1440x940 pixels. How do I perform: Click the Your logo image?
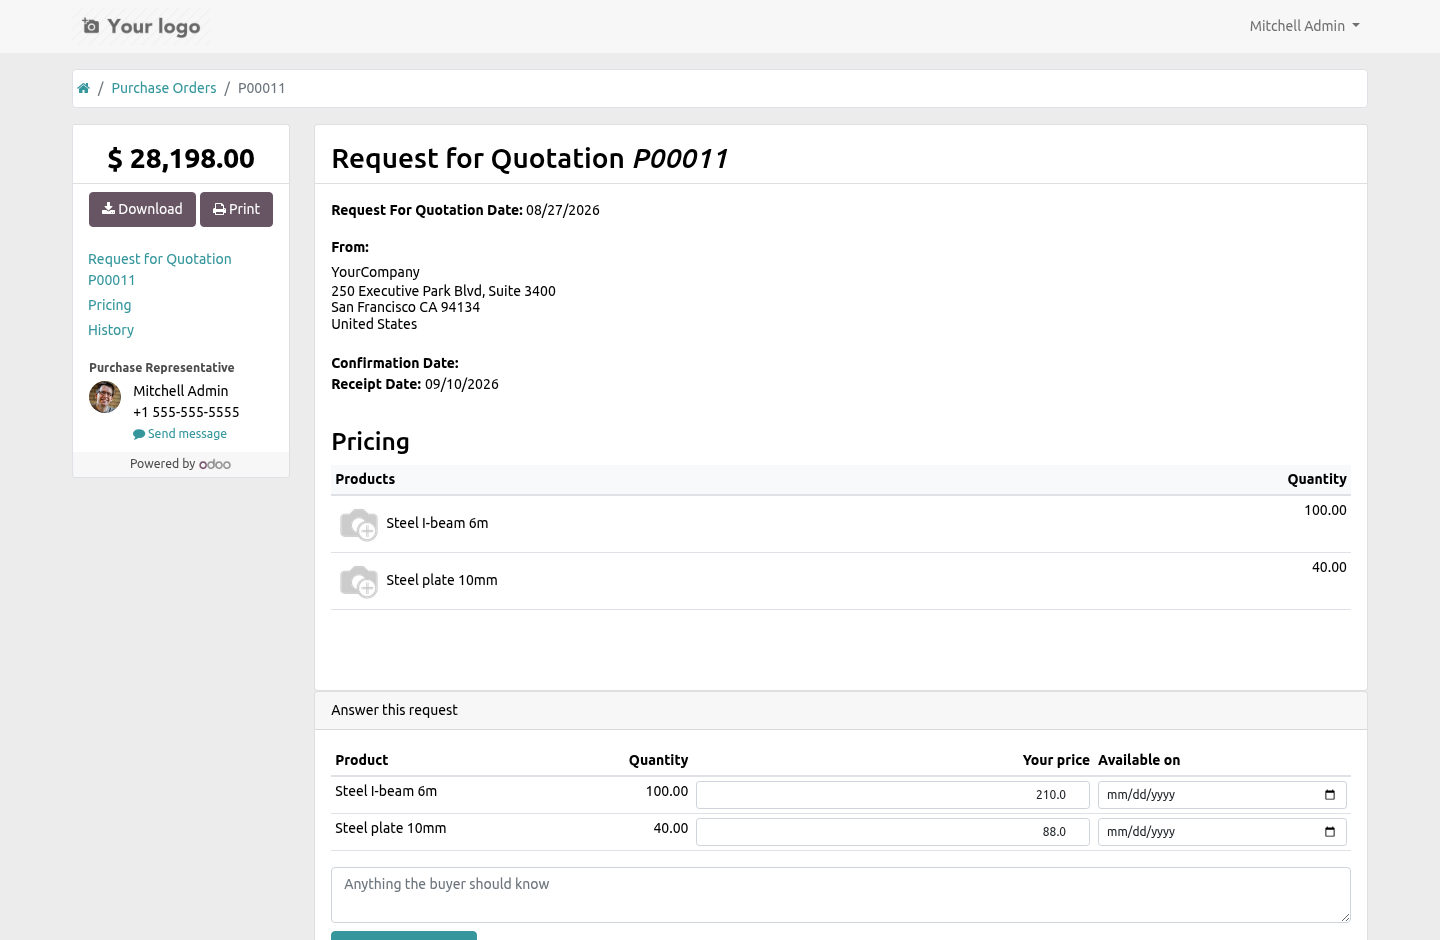coord(141,26)
